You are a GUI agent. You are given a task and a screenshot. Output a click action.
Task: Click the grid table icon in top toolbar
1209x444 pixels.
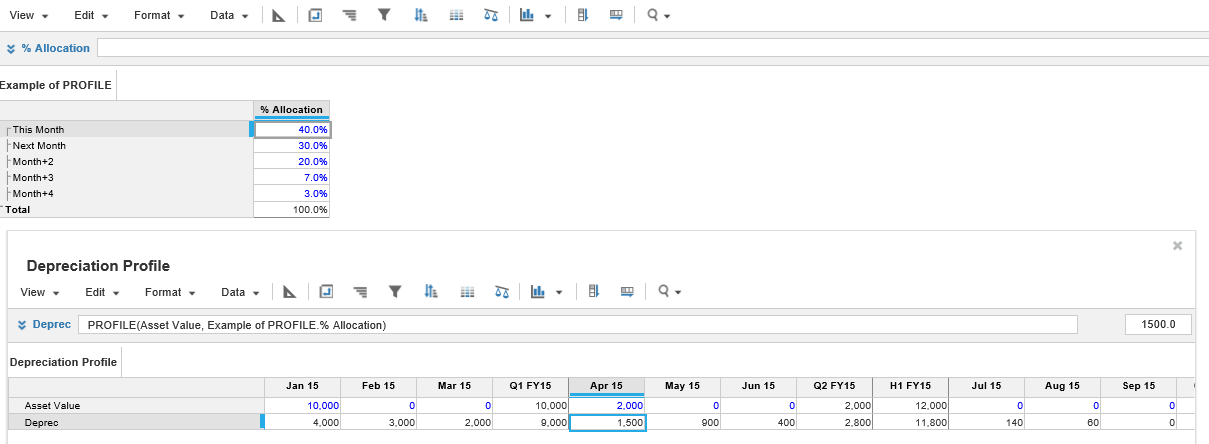(455, 16)
